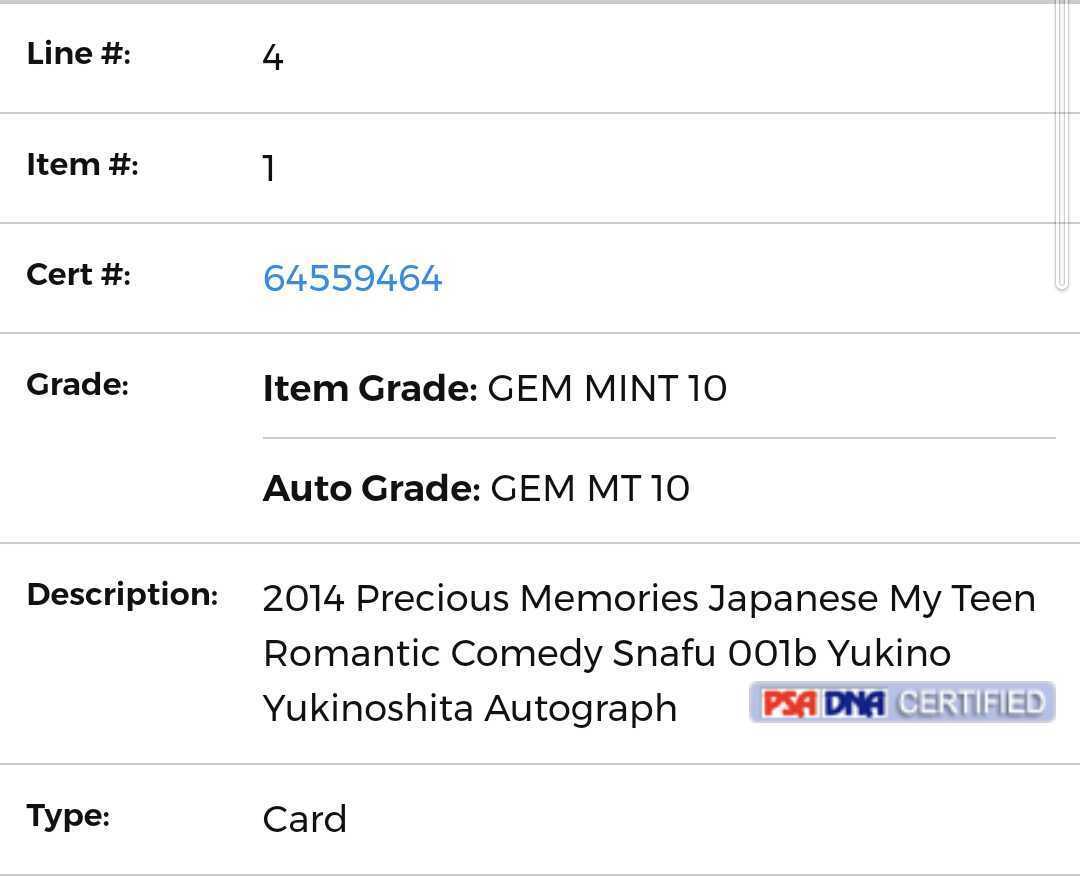Click the bold Auto Grade heading
Screen dimensions: 1080x876
(x=371, y=488)
